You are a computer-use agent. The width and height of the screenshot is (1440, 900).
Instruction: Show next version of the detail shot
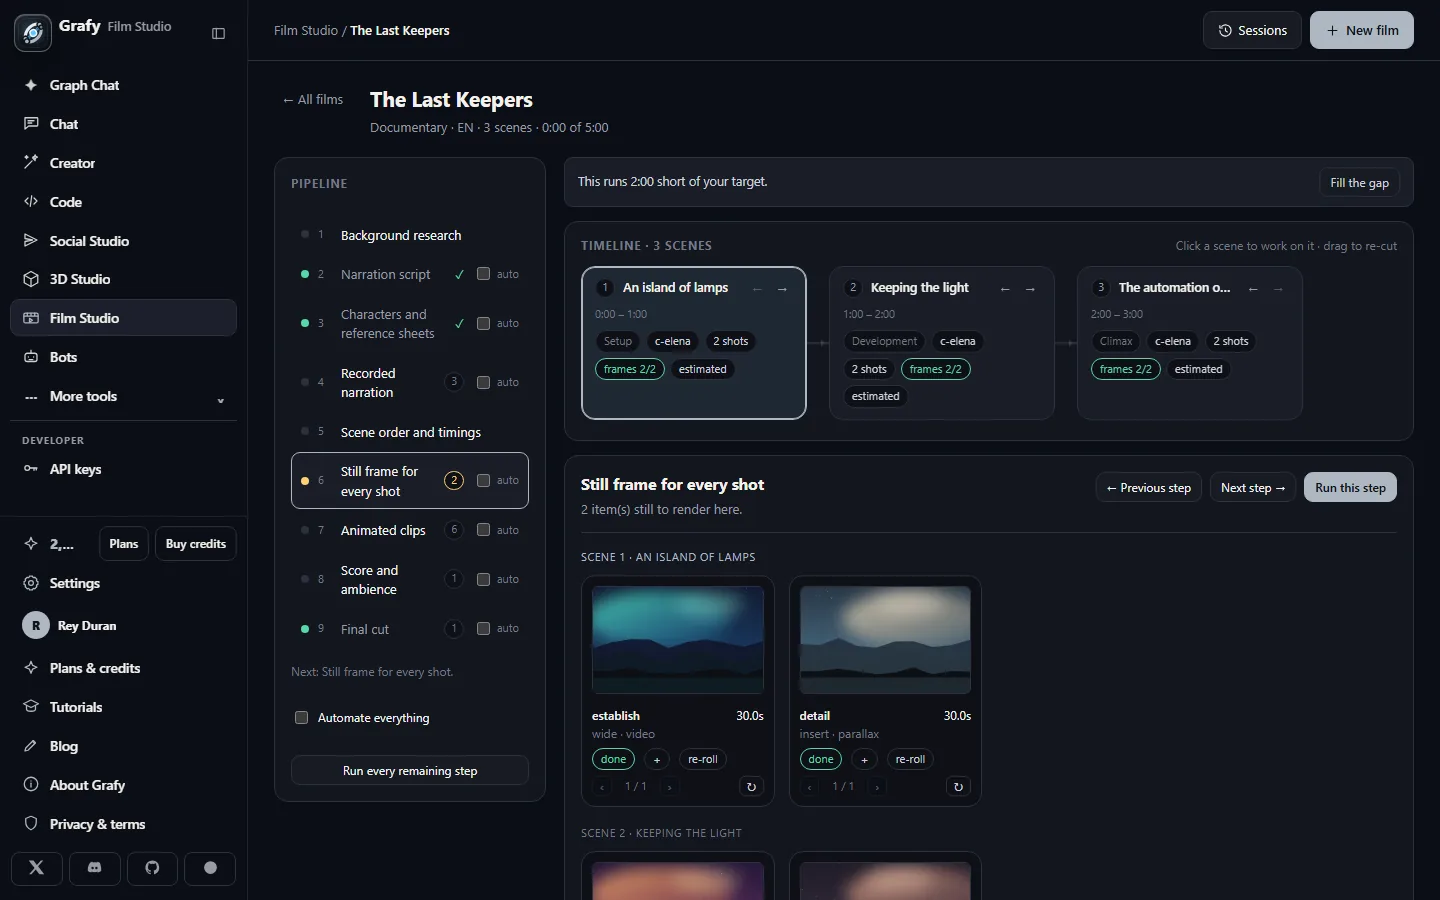tap(877, 787)
